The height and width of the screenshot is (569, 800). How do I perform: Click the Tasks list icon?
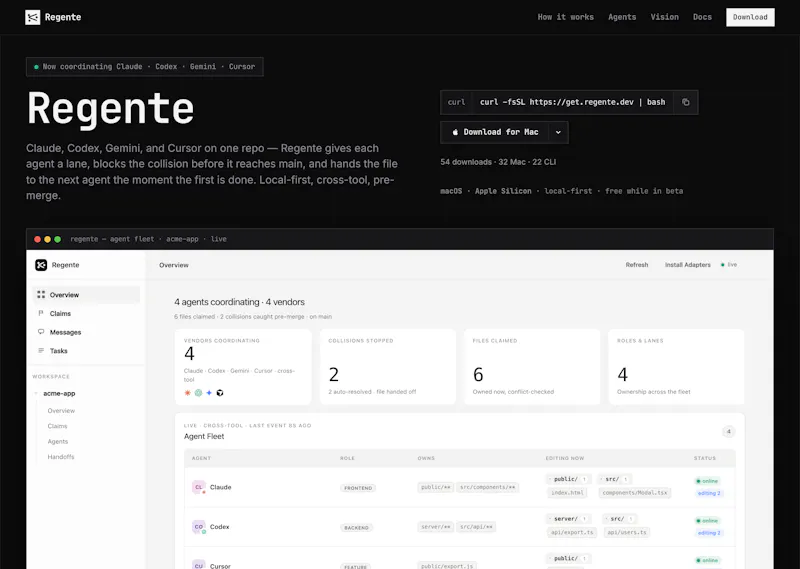click(41, 350)
